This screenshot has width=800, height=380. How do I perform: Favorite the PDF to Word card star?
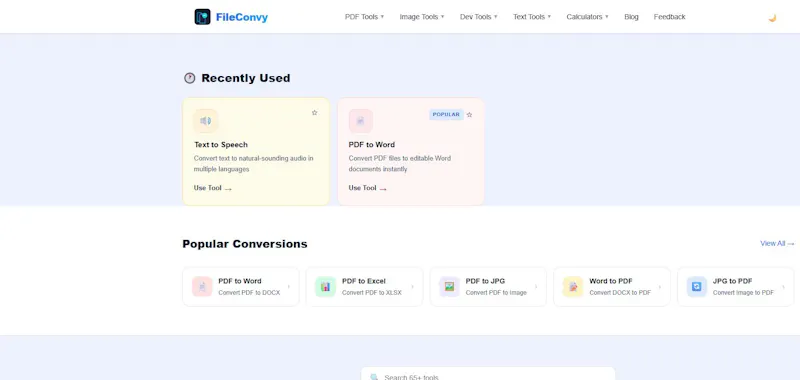pyautogui.click(x=469, y=115)
